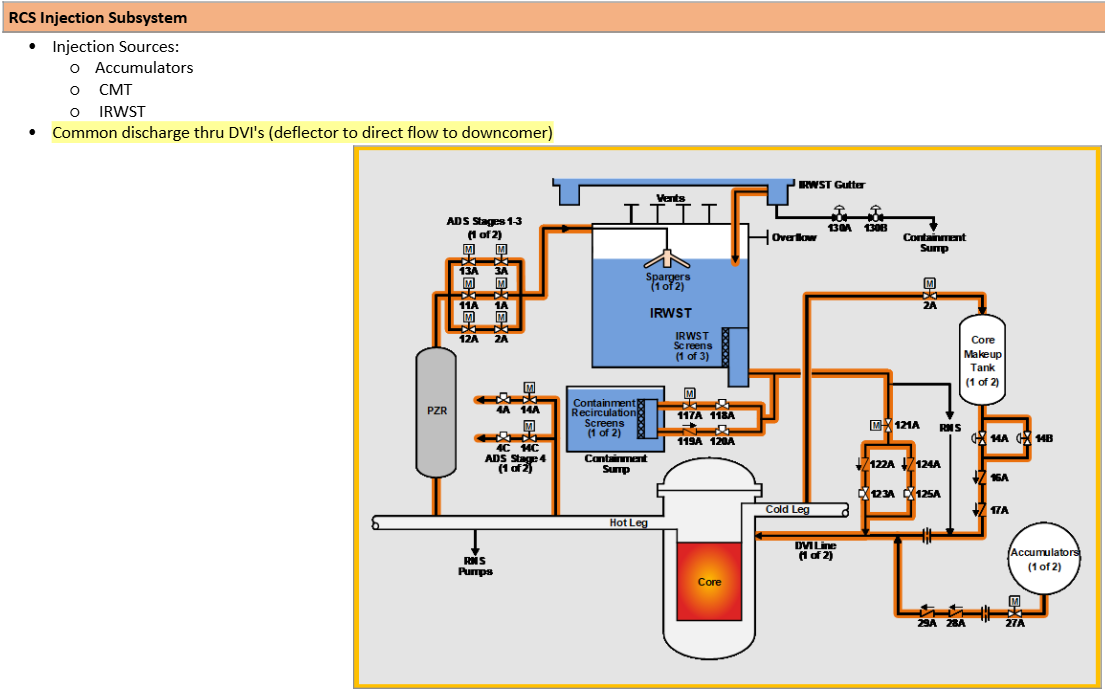Viewport: 1105px width, 691px height.
Task: Select the 'Injection Sources:' bullet text
Action: tap(116, 46)
